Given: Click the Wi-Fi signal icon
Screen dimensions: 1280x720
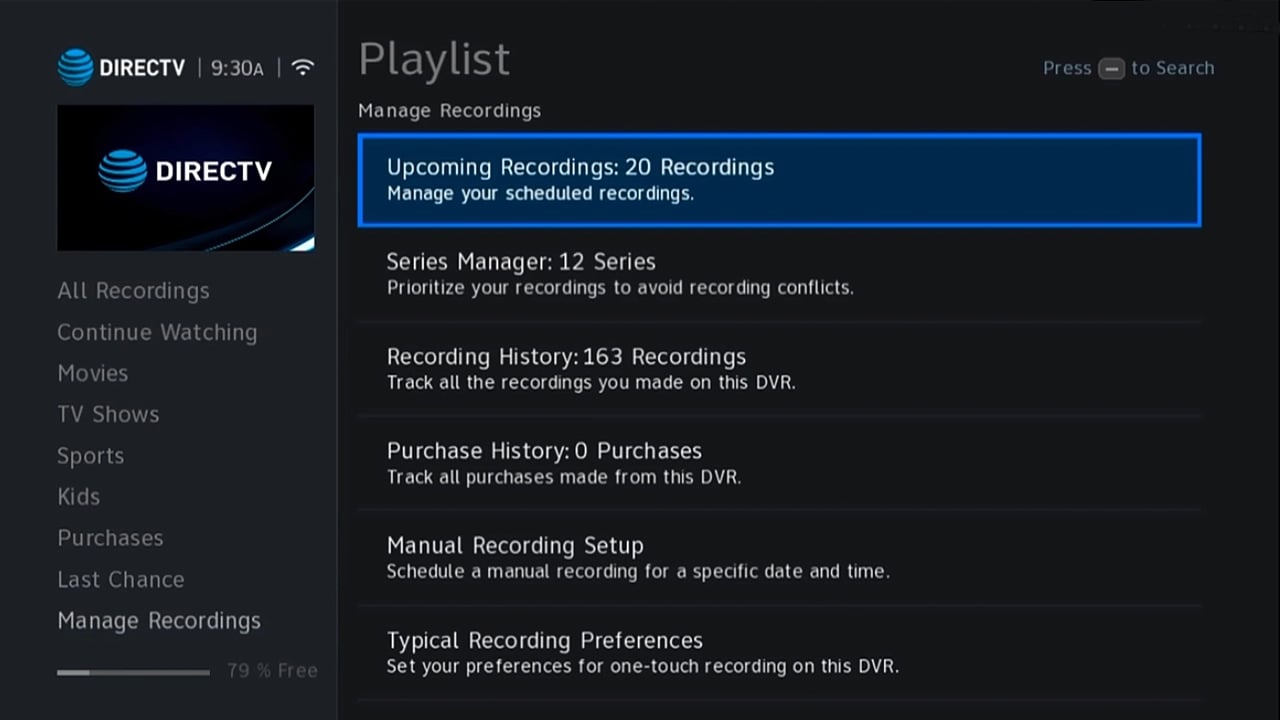Looking at the screenshot, I should [303, 68].
